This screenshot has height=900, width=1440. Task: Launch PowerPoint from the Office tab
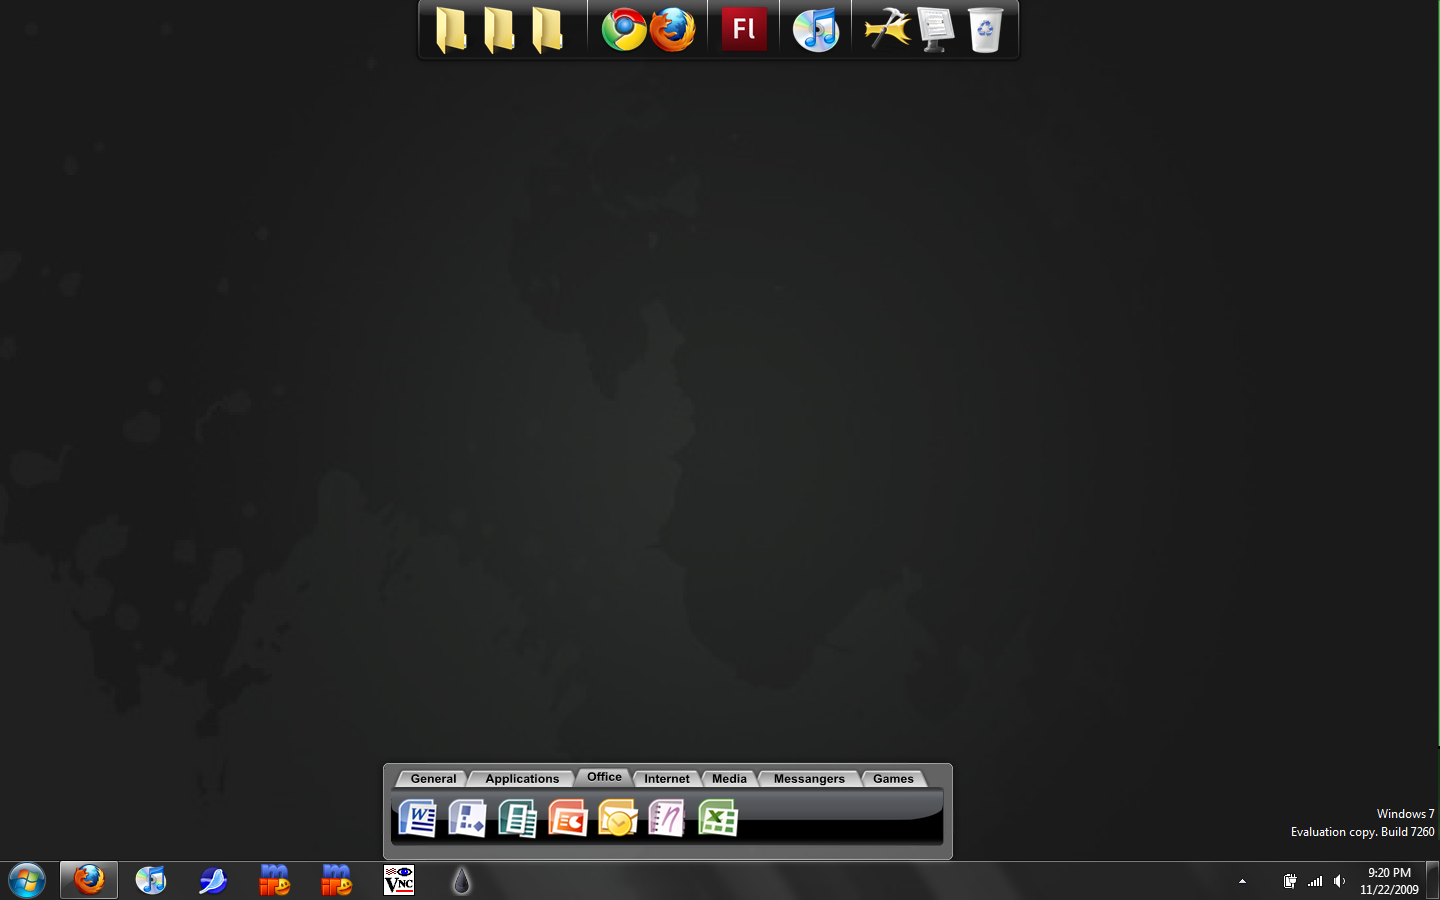(568, 818)
